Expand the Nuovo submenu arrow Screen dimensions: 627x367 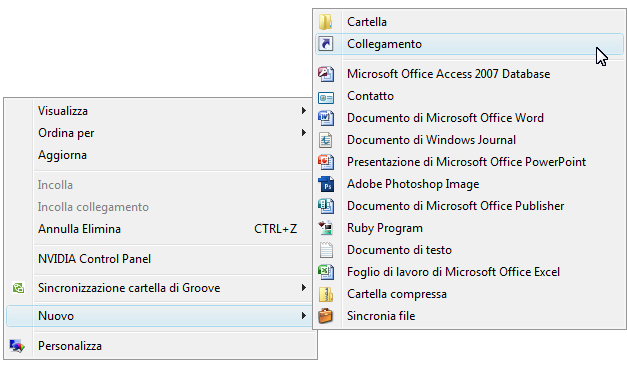click(x=304, y=316)
